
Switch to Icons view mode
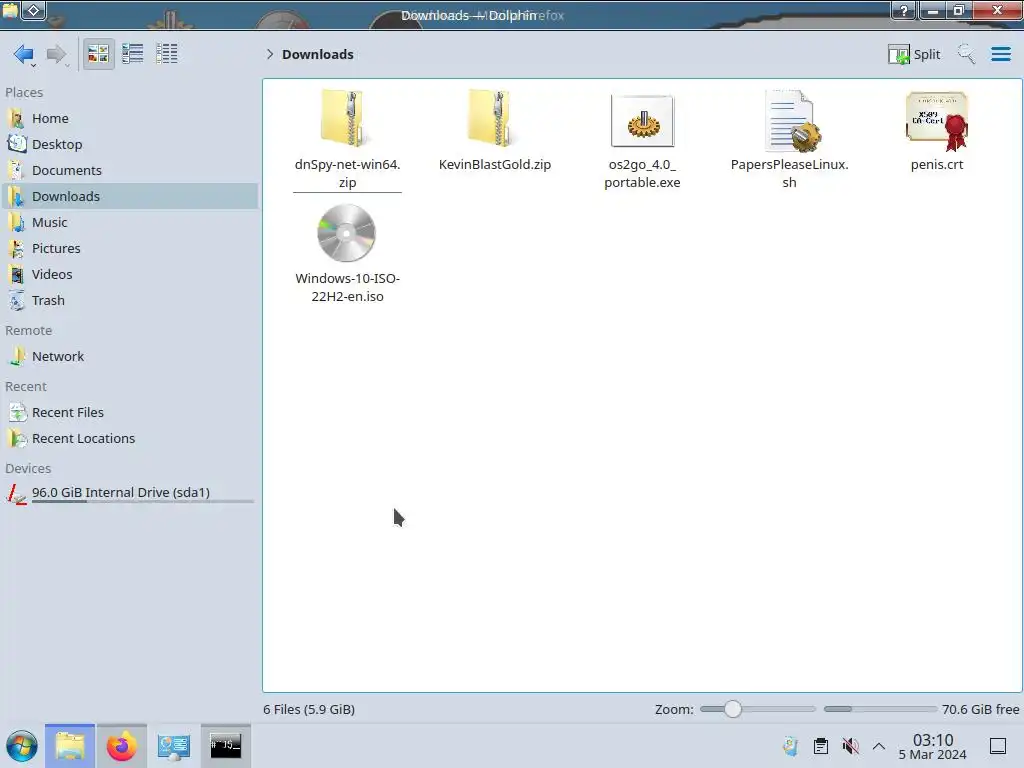[x=99, y=54]
